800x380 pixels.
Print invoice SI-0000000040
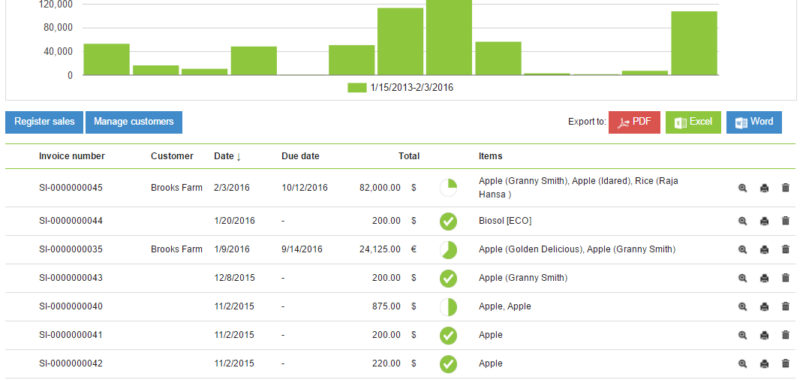click(764, 307)
